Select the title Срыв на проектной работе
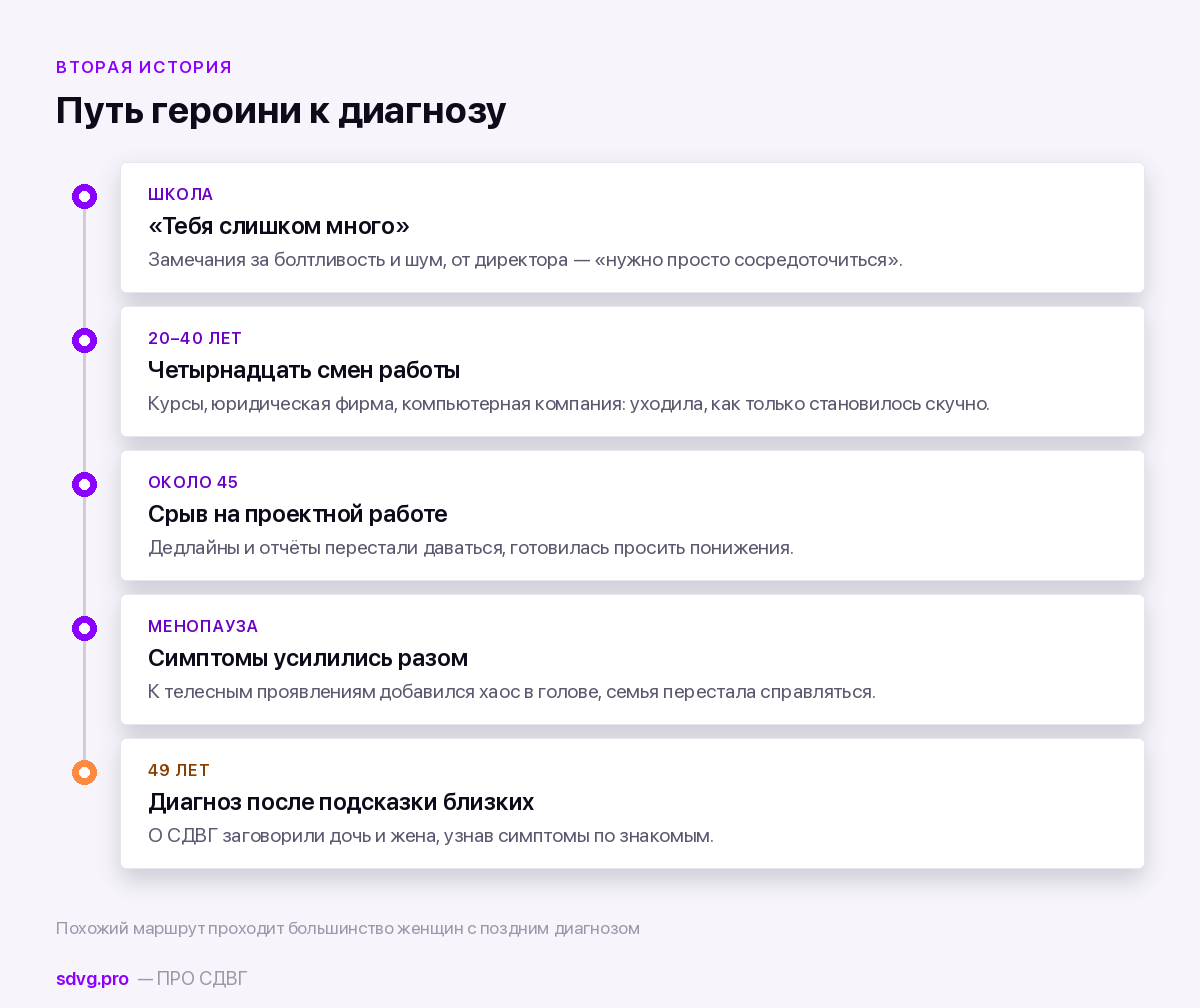 tap(298, 514)
